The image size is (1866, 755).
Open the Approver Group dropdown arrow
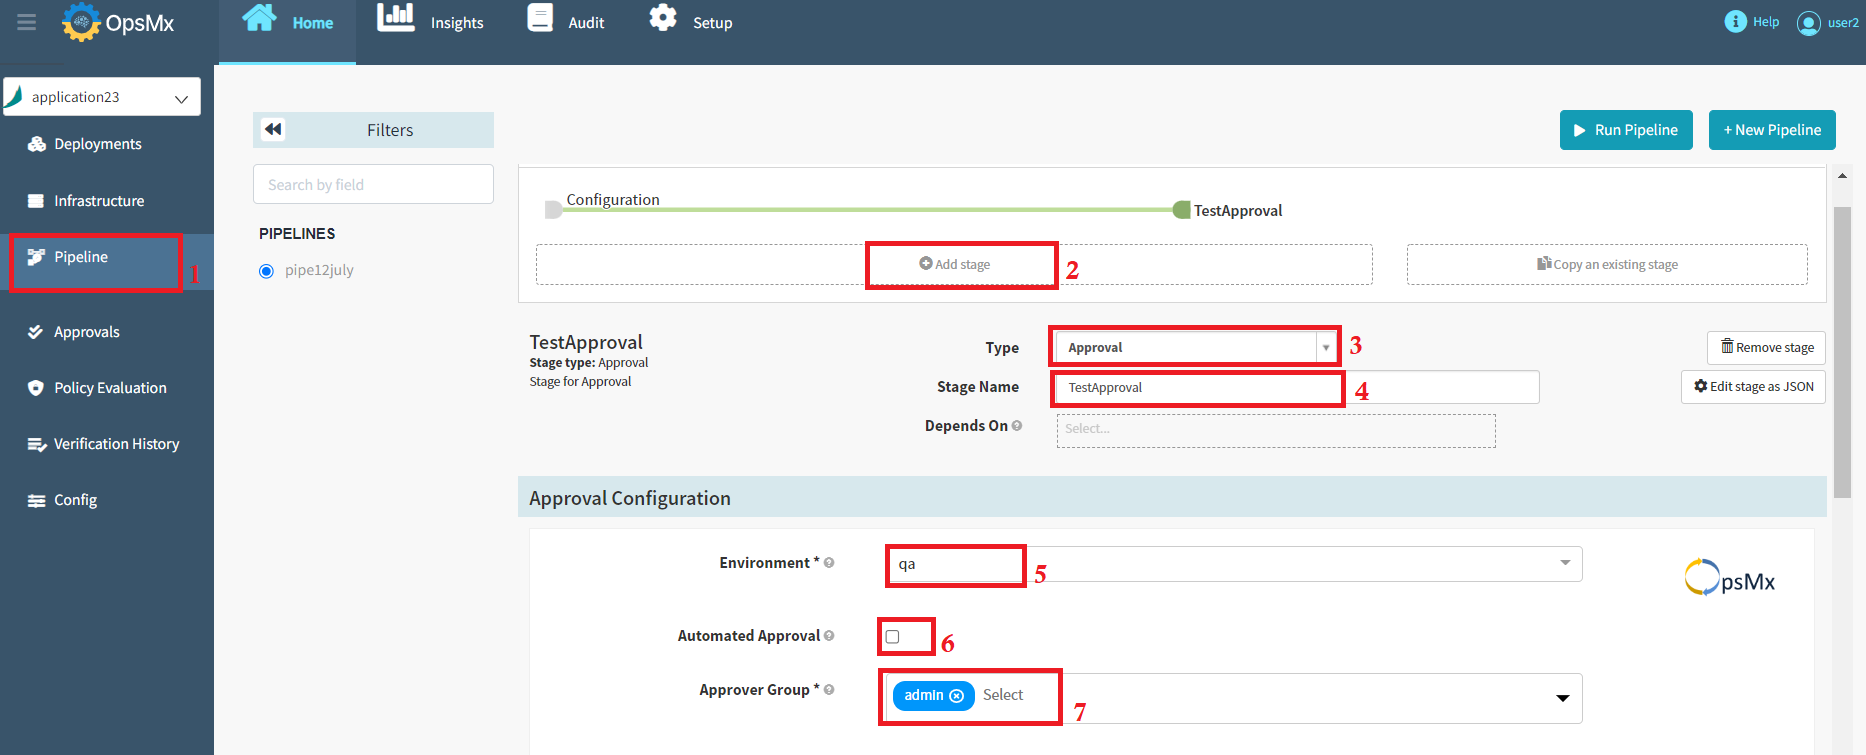(1562, 698)
